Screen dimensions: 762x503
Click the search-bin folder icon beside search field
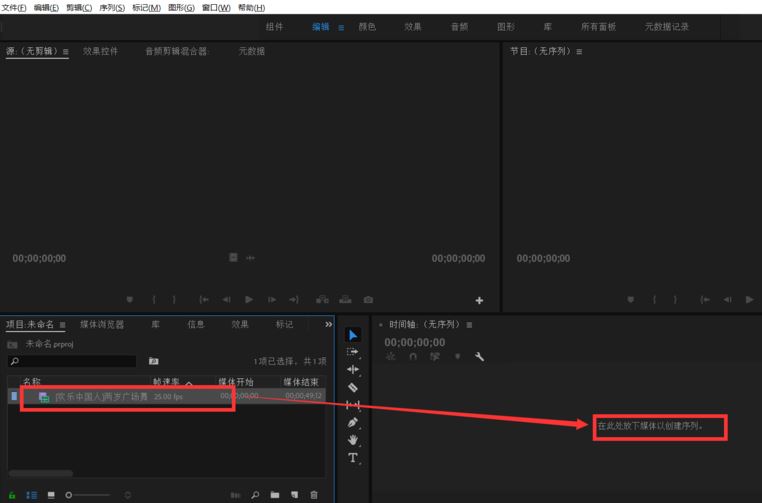(x=154, y=361)
